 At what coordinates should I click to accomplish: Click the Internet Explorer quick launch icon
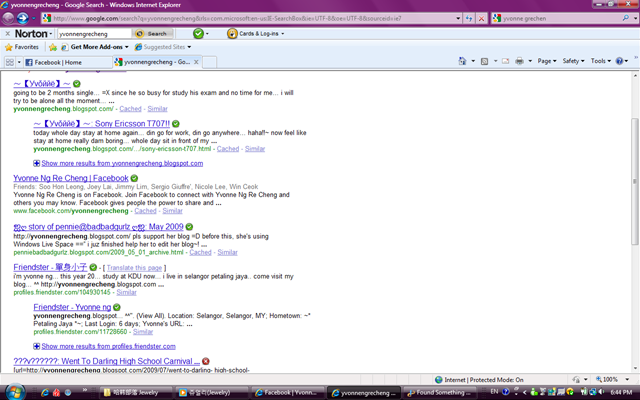(45, 393)
